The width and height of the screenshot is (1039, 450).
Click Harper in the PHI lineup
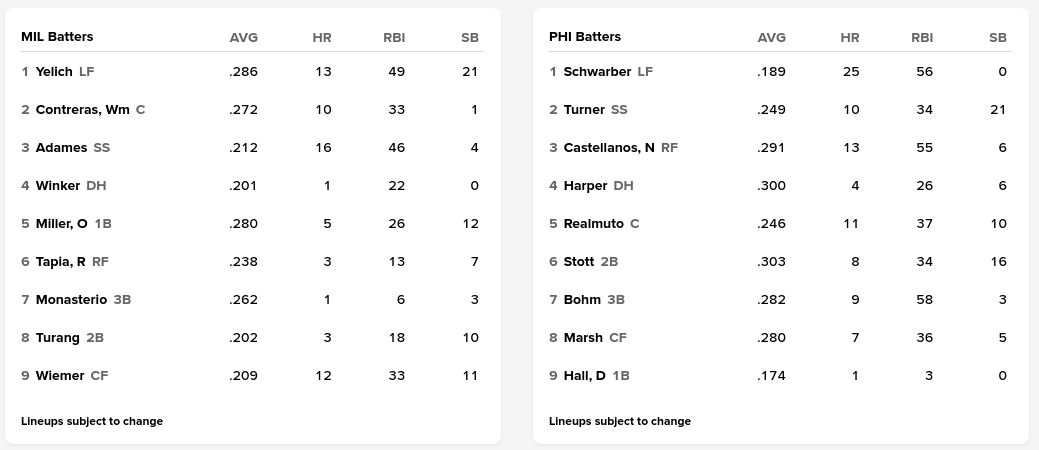[585, 186]
